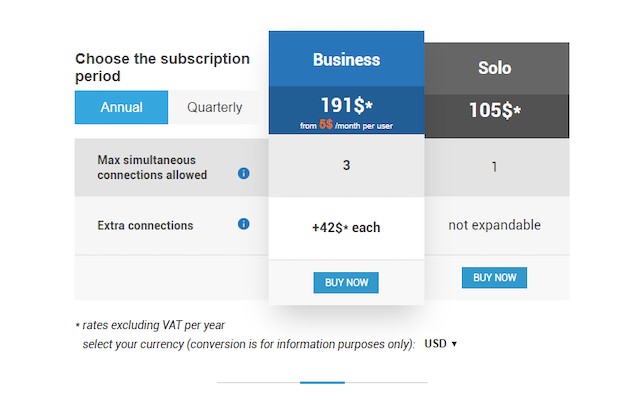Click the blue slider indicator at bottom

[x=322, y=382]
